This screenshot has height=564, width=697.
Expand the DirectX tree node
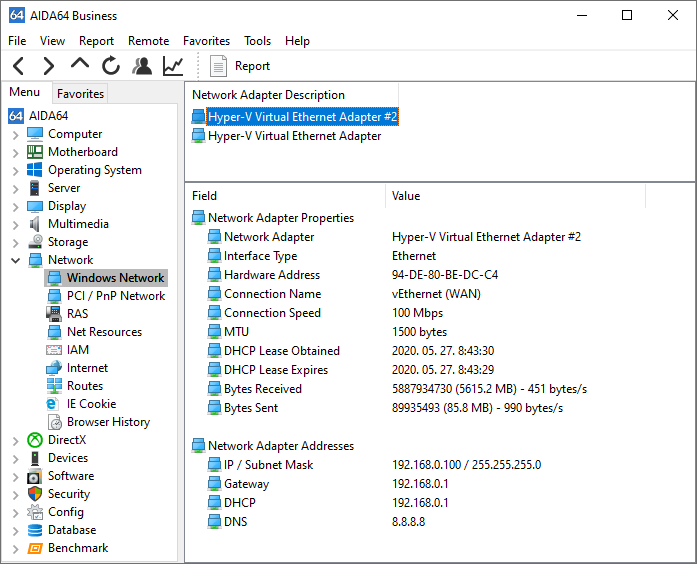tap(16, 441)
